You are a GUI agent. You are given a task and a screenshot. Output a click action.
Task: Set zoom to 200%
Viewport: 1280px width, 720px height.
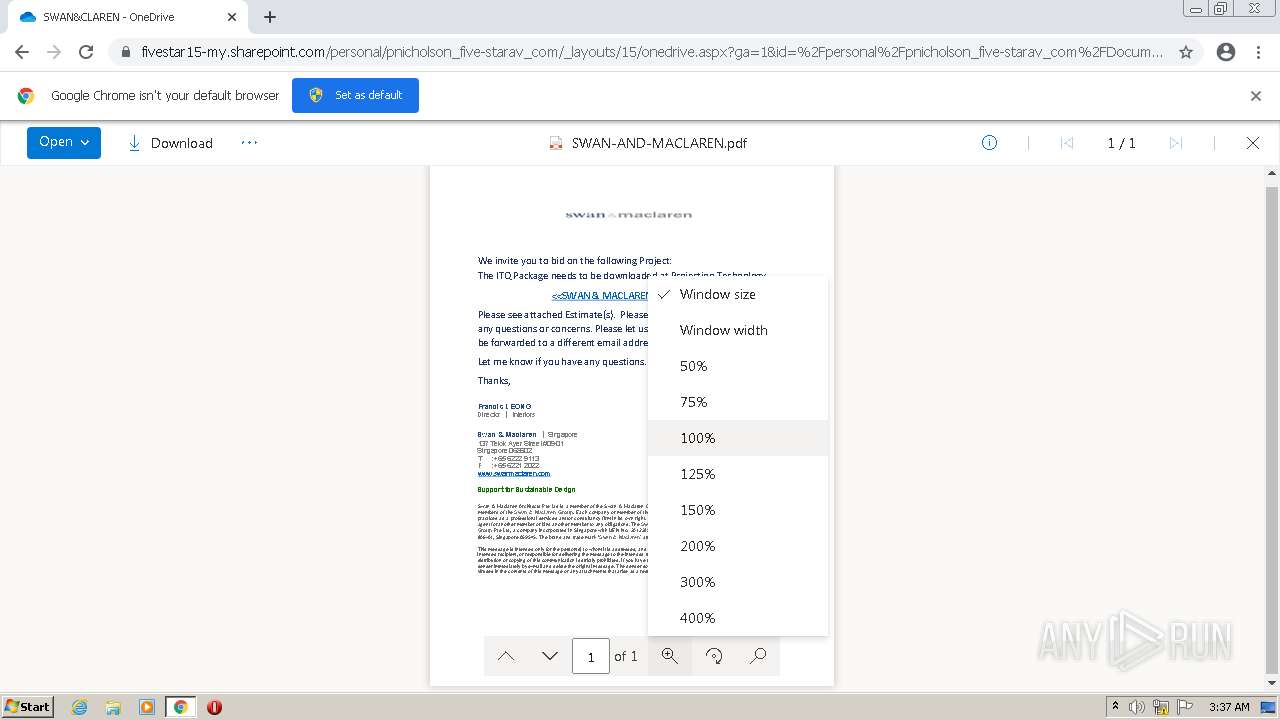click(738, 546)
